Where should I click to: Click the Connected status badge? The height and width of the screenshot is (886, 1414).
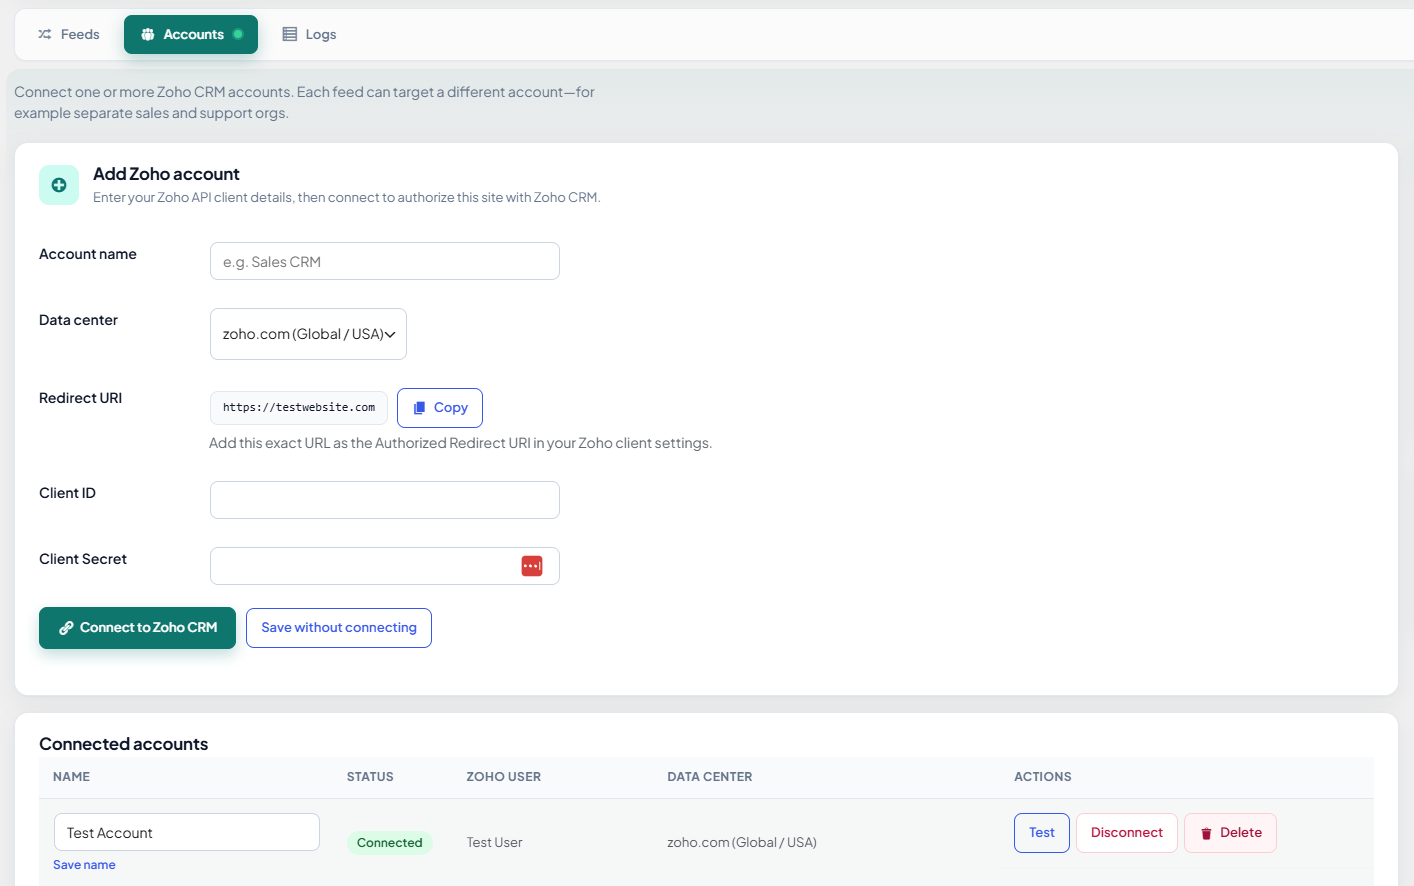click(x=390, y=843)
